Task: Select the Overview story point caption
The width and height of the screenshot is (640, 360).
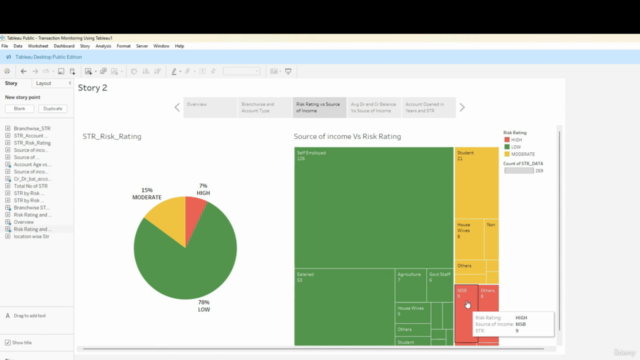Action: point(210,107)
